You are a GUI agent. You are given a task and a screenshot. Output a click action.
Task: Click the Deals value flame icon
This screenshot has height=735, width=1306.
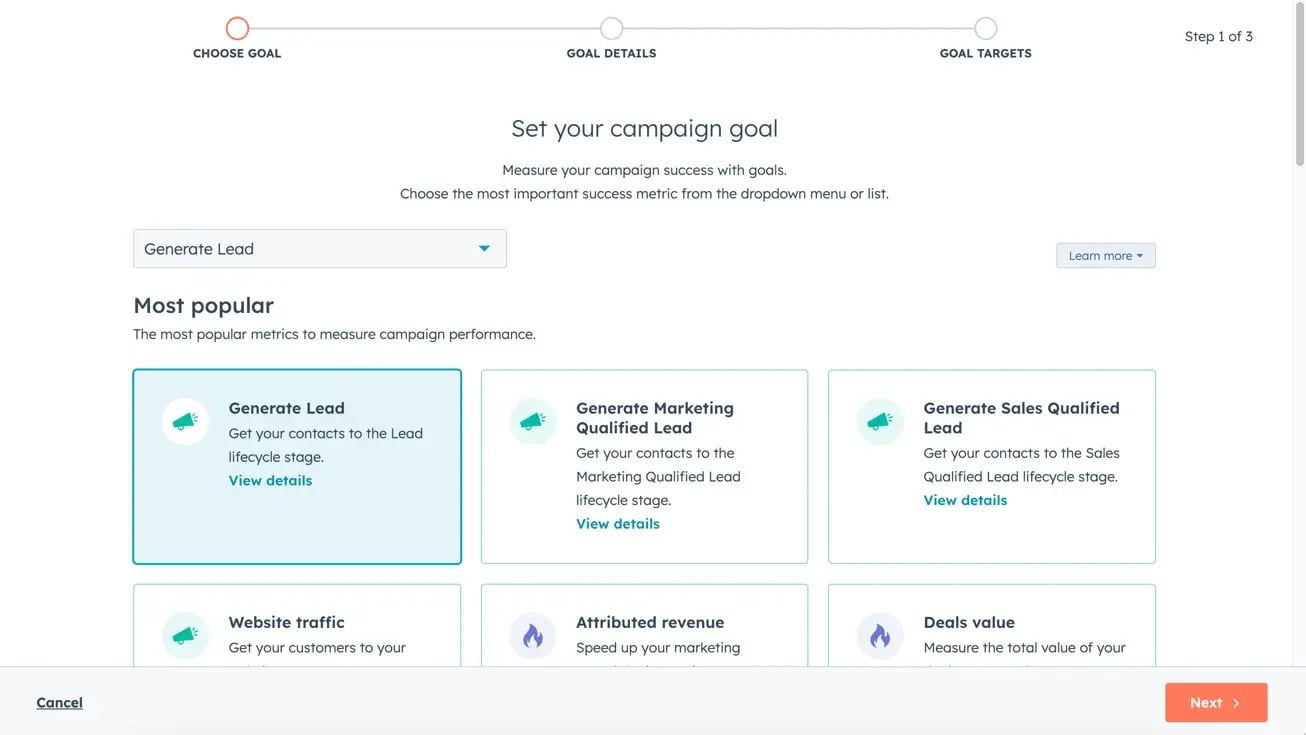click(880, 636)
